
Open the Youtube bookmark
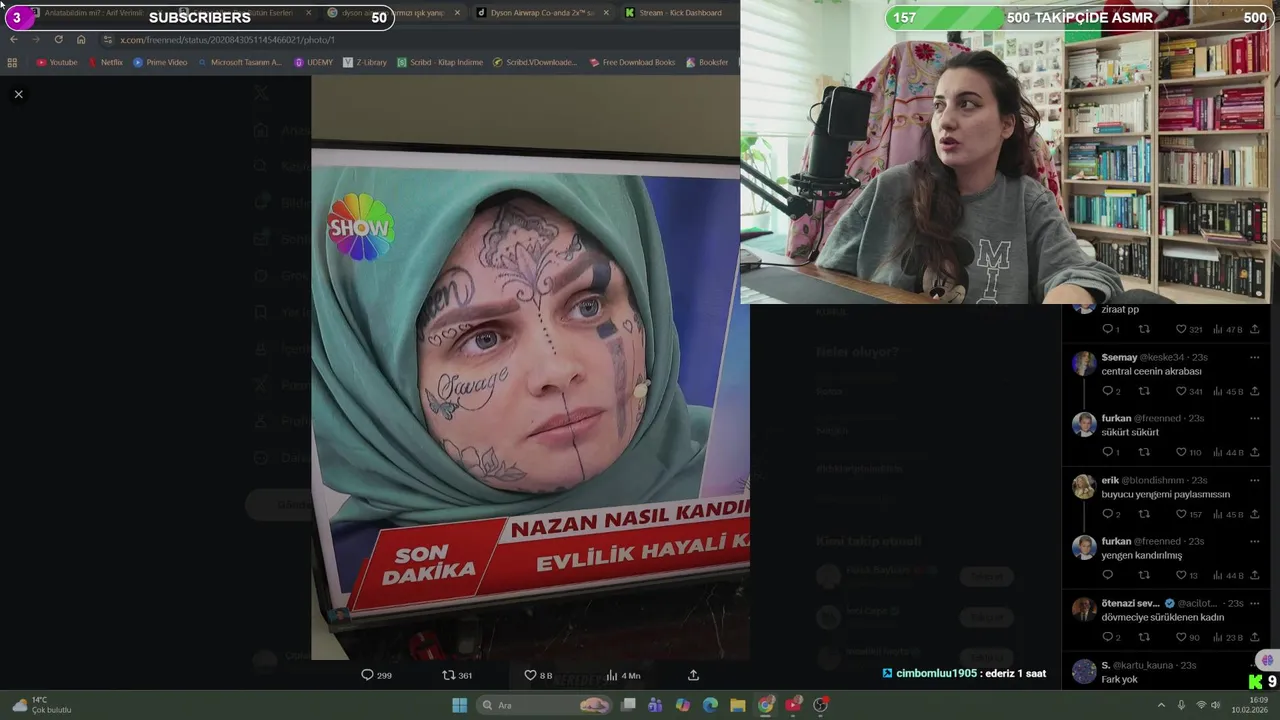click(56, 62)
